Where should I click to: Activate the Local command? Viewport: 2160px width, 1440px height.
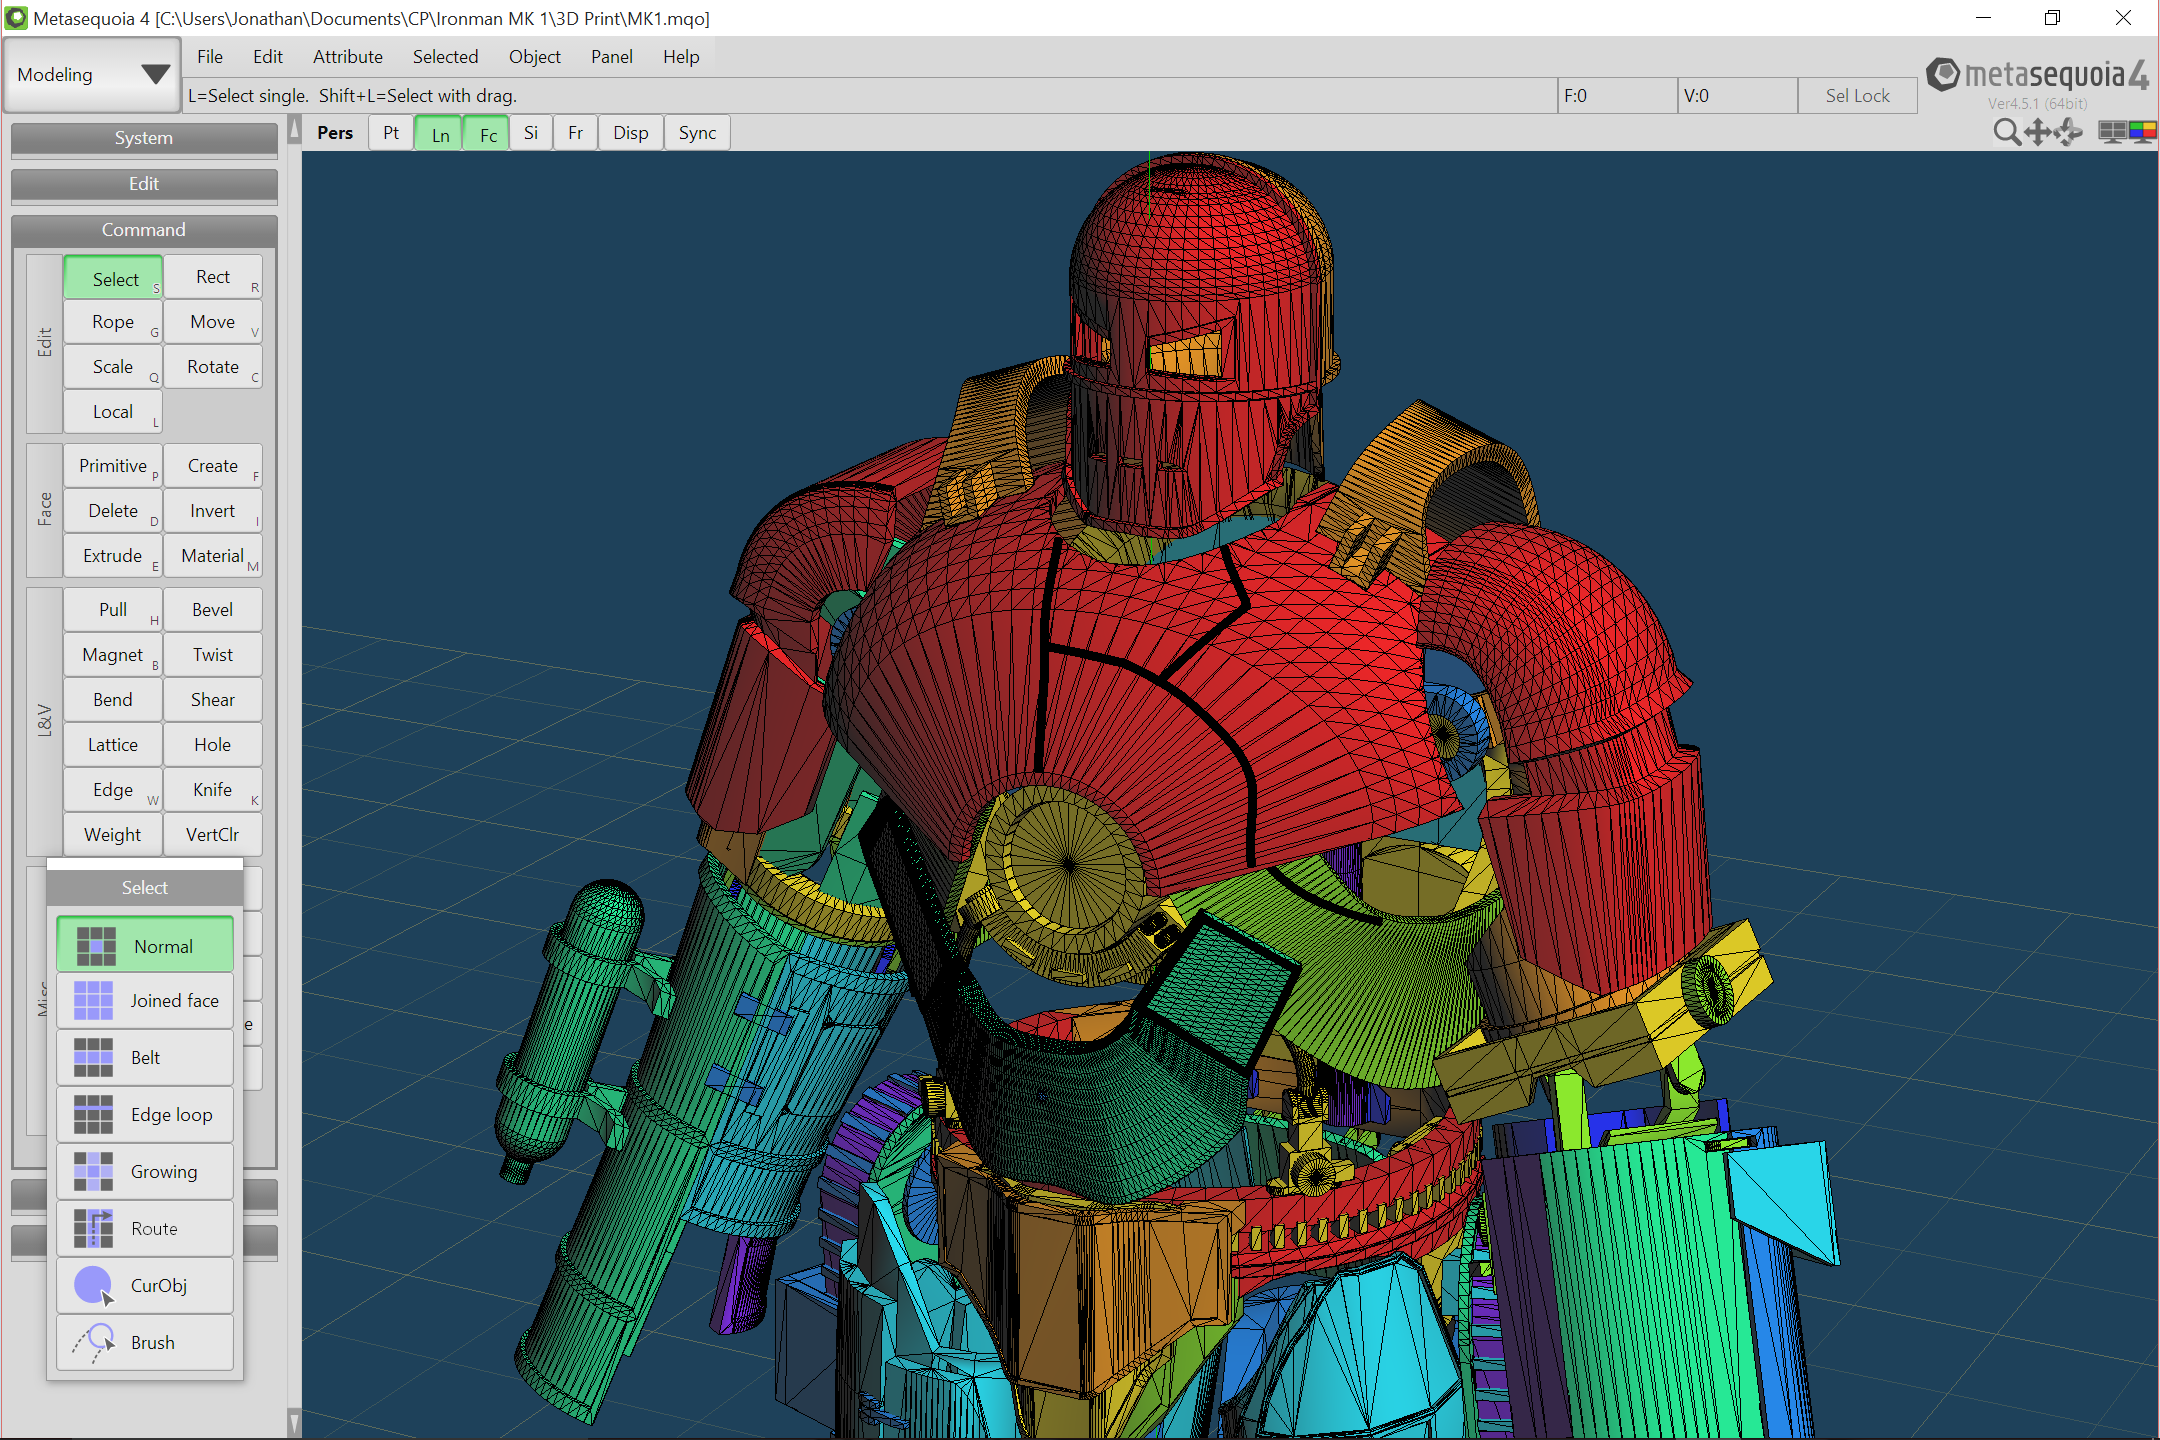click(x=113, y=412)
